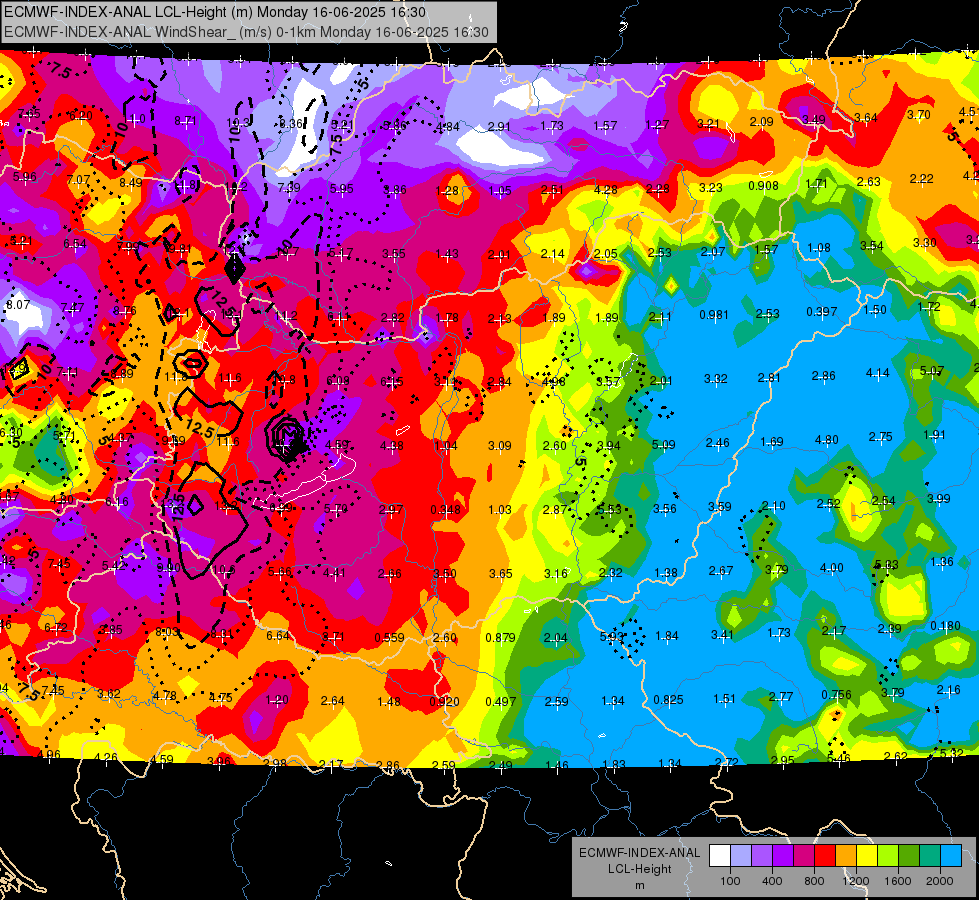Image resolution: width=979 pixels, height=900 pixels.
Task: Click the legend label 'LCL-Height'
Action: tap(639, 869)
